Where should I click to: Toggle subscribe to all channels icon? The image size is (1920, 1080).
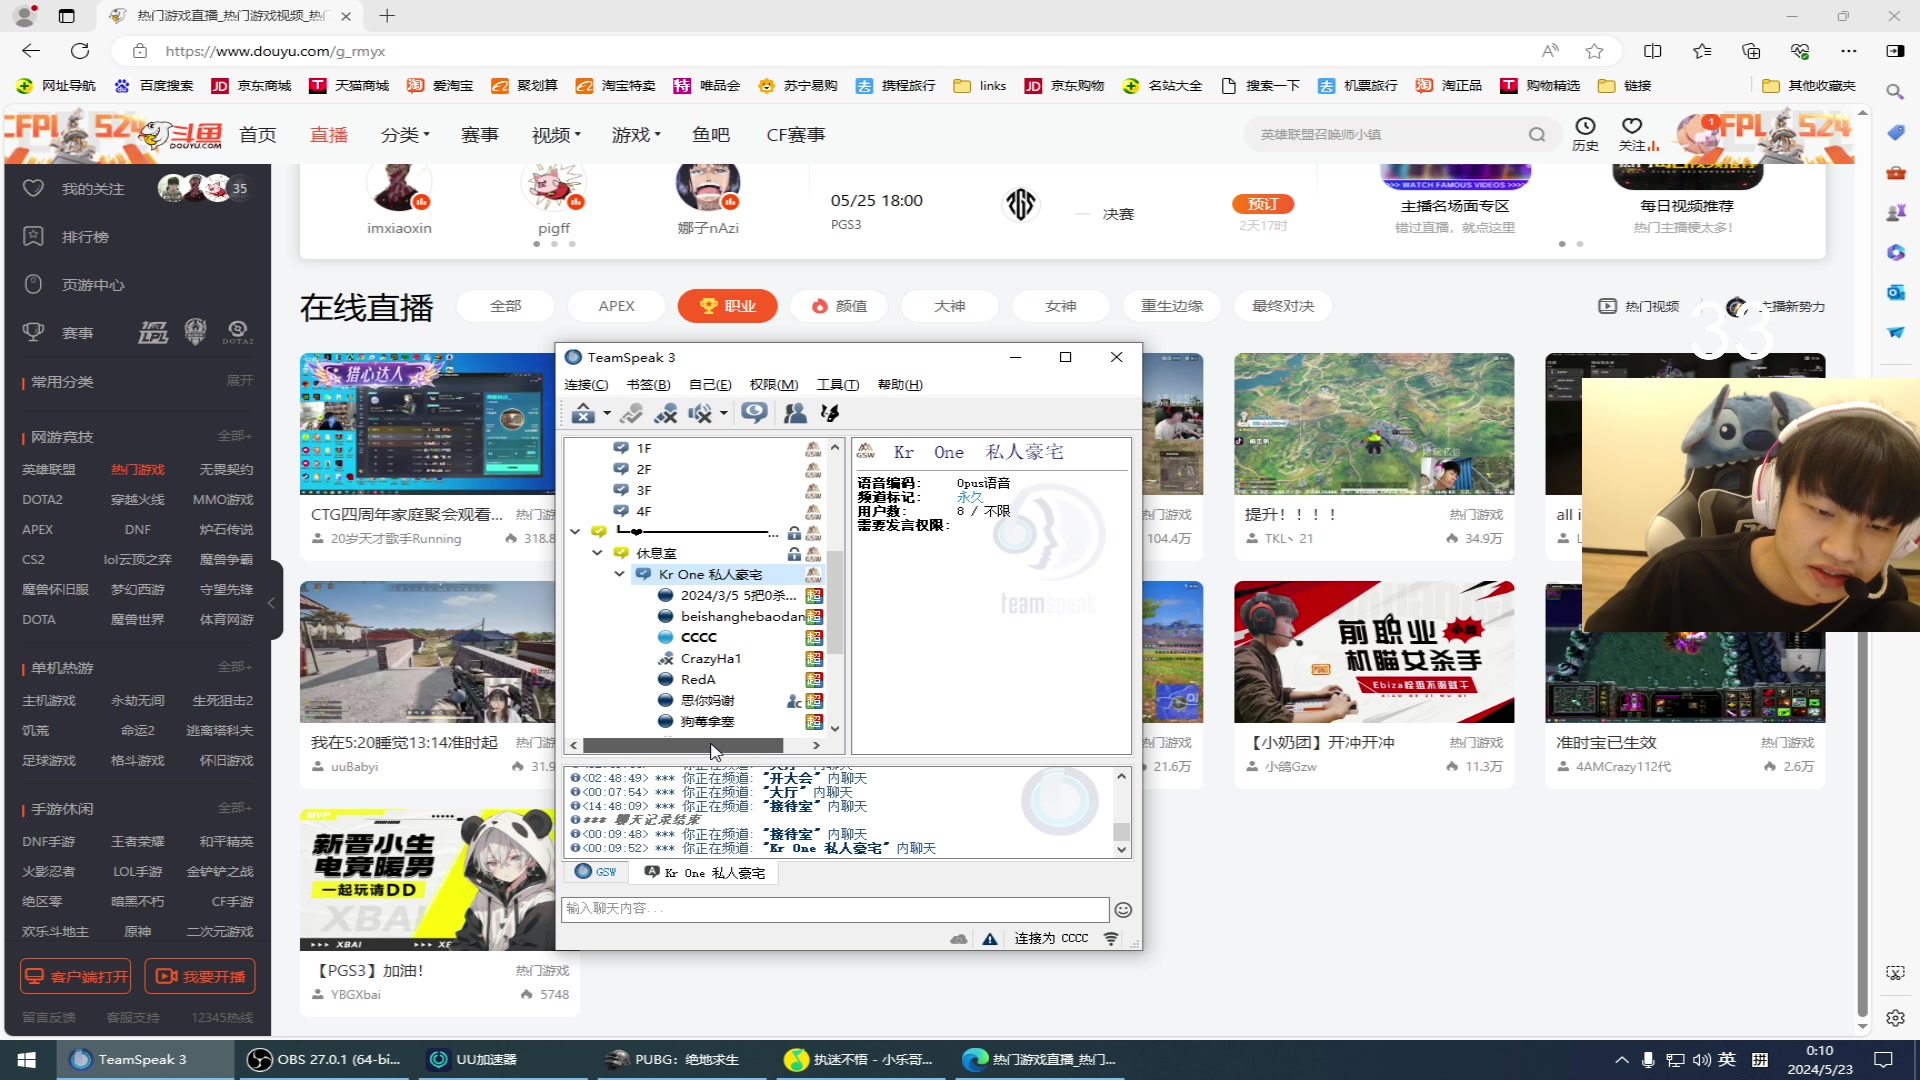tap(755, 413)
